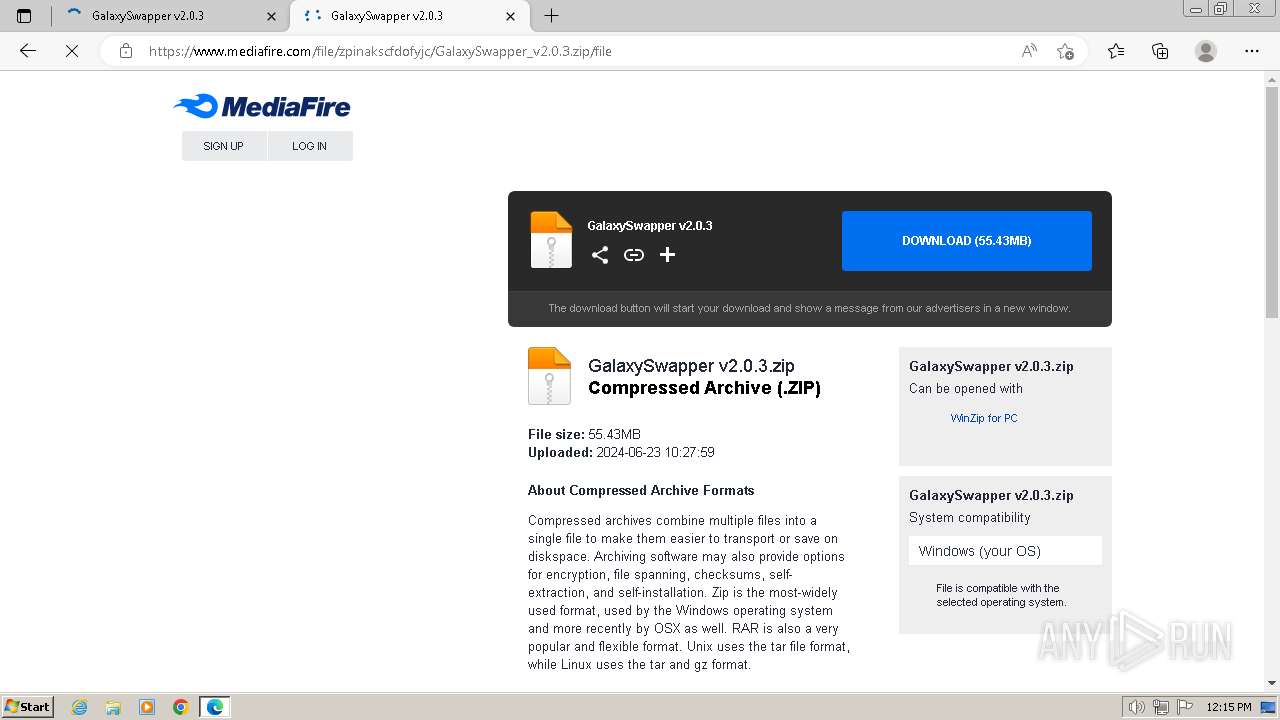Viewport: 1280px width, 720px height.
Task: Click the taskbar clock 12:15 PM
Action: coord(1229,707)
